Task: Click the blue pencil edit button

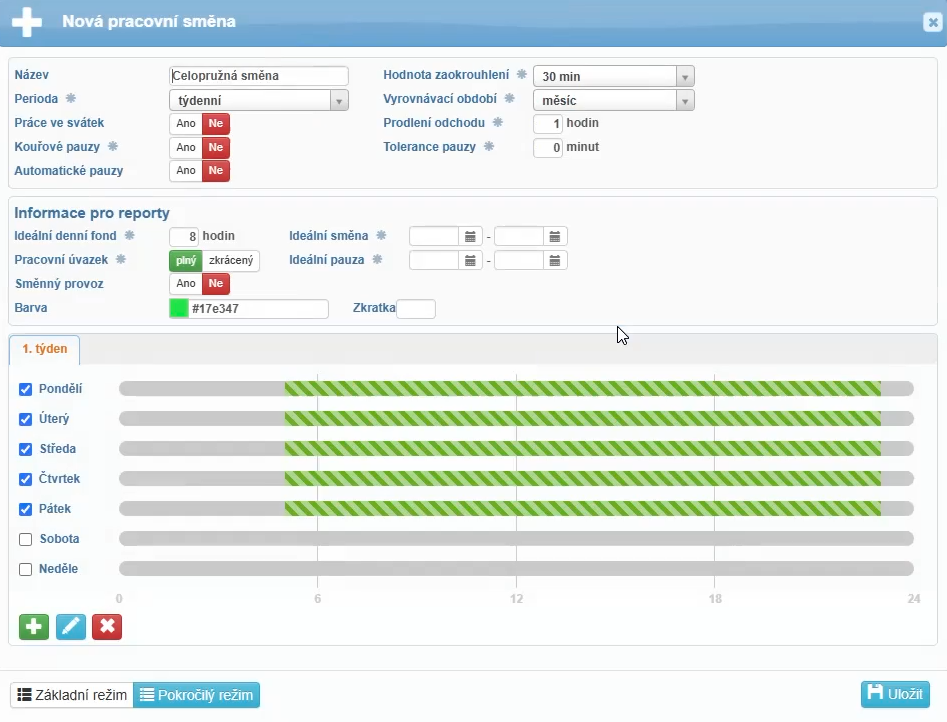Action: pyautogui.click(x=70, y=627)
